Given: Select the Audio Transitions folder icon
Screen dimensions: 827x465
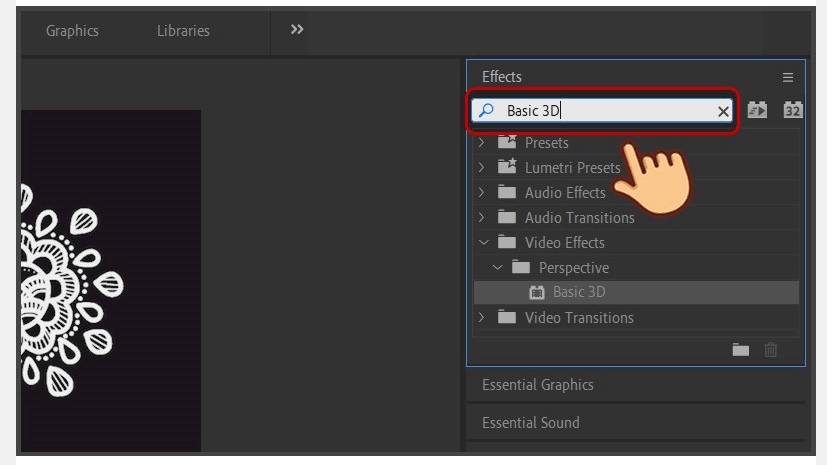Looking at the screenshot, I should tap(507, 217).
